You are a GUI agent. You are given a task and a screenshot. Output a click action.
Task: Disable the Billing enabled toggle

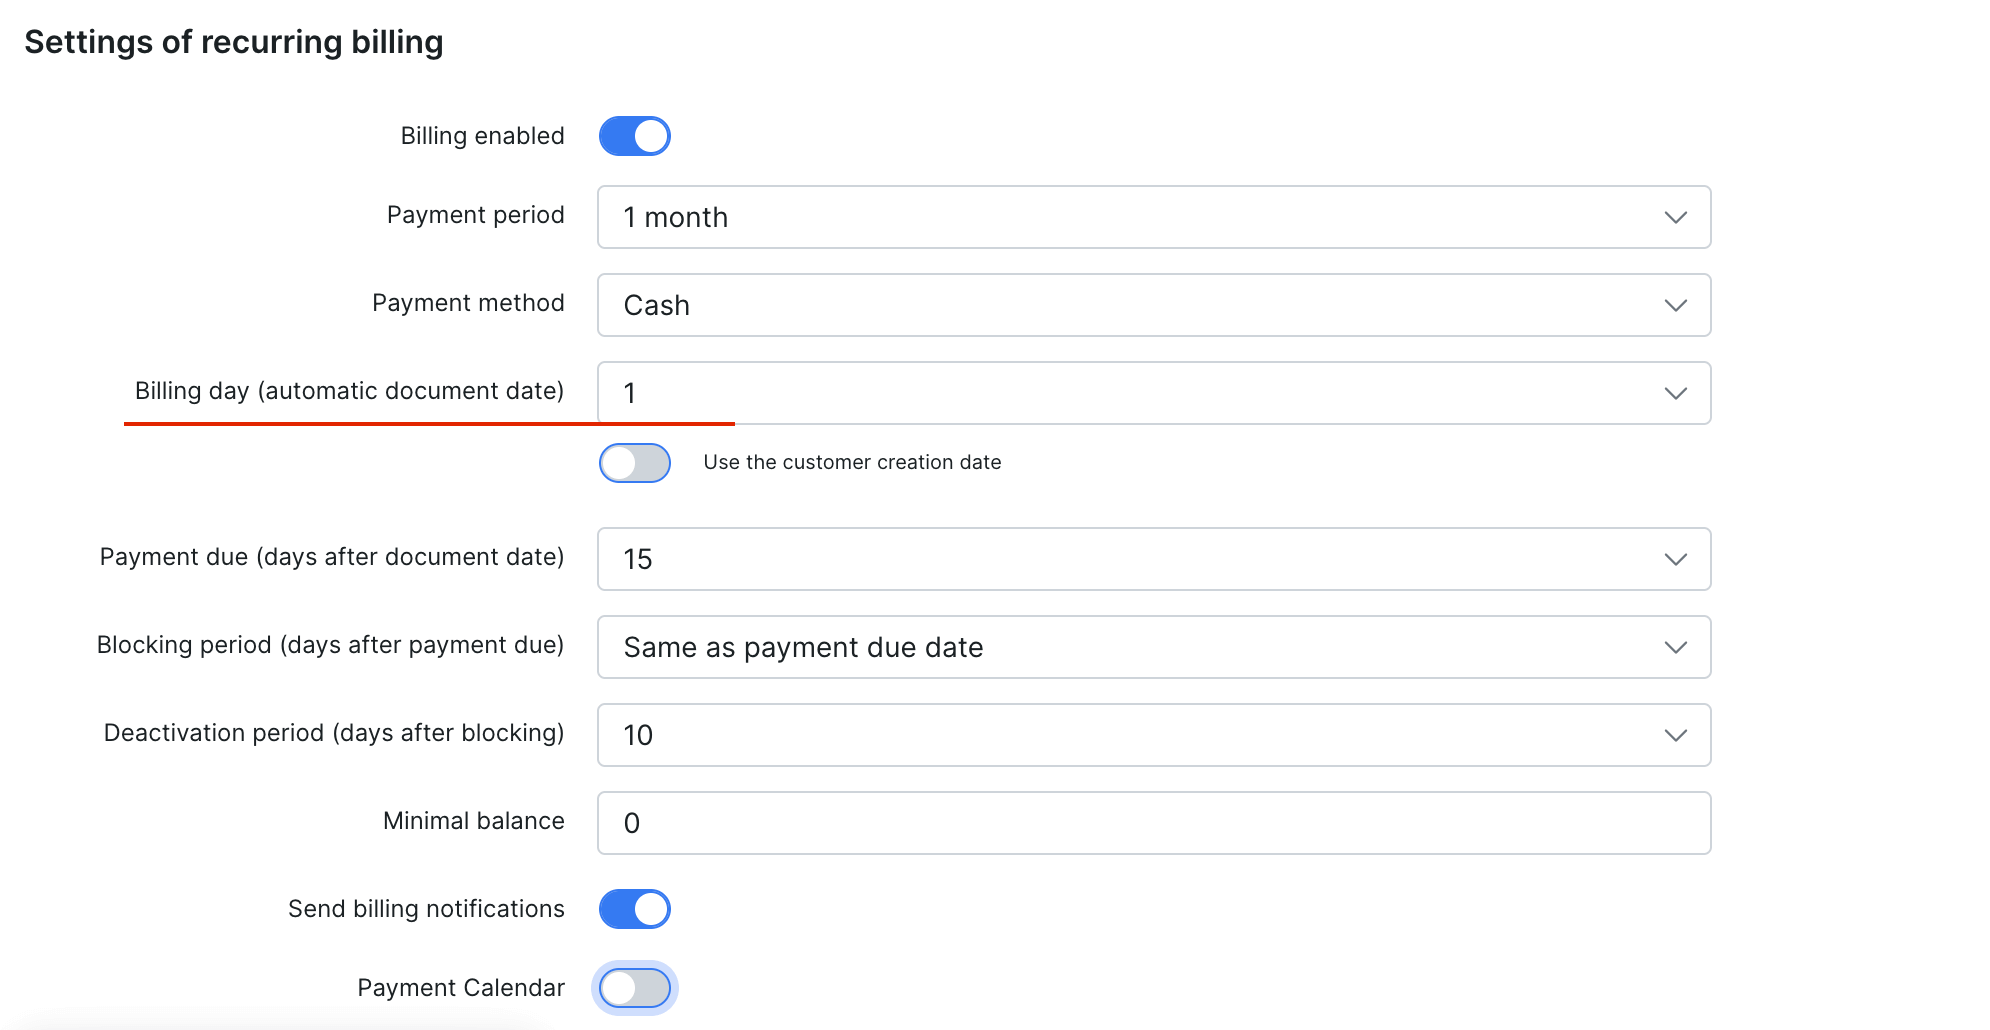[x=634, y=136]
